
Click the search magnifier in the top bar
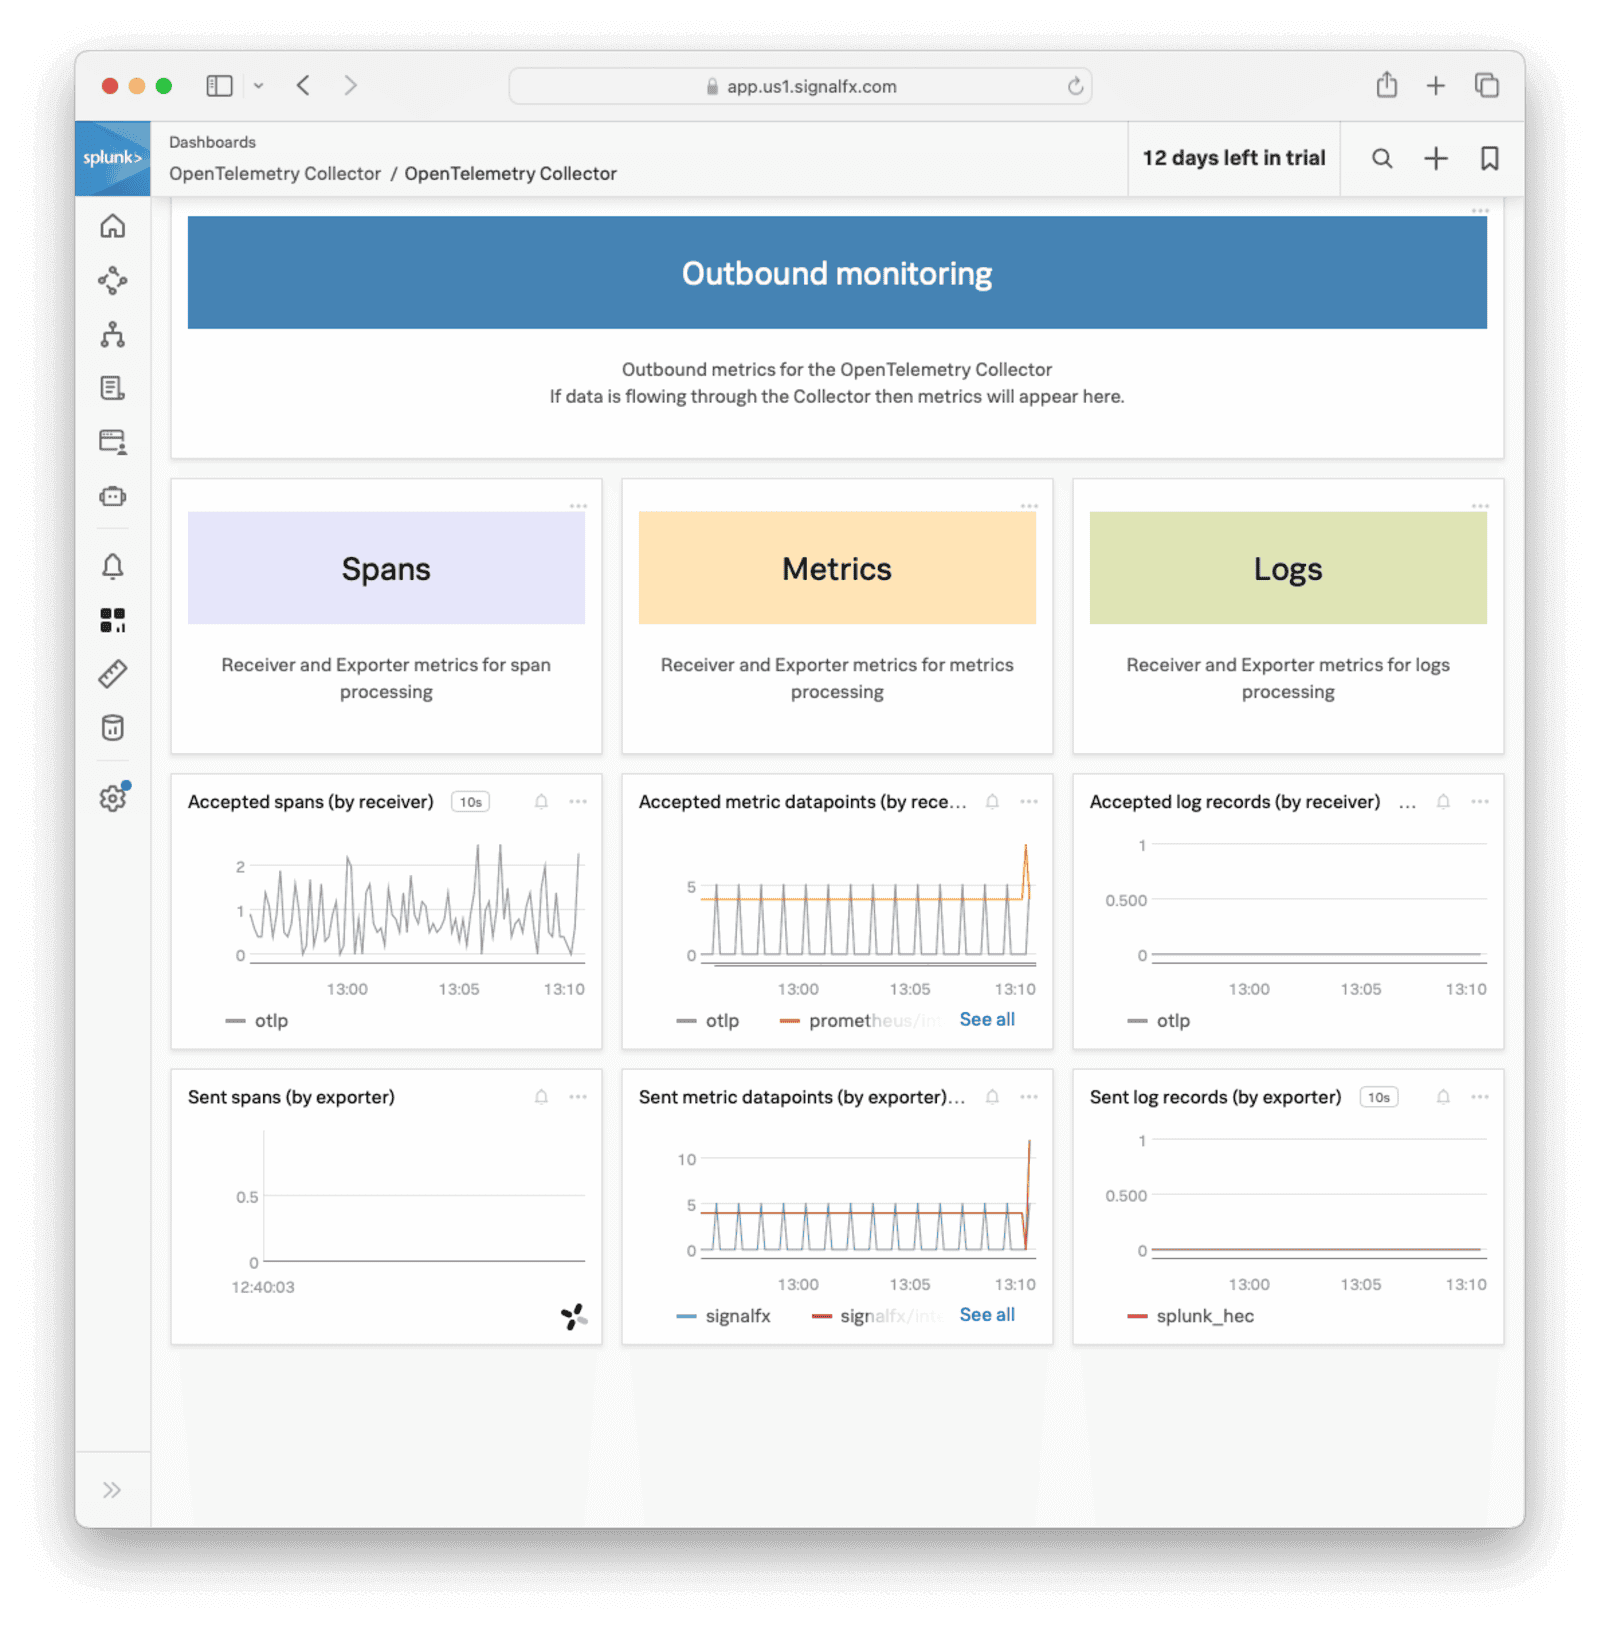pyautogui.click(x=1382, y=158)
